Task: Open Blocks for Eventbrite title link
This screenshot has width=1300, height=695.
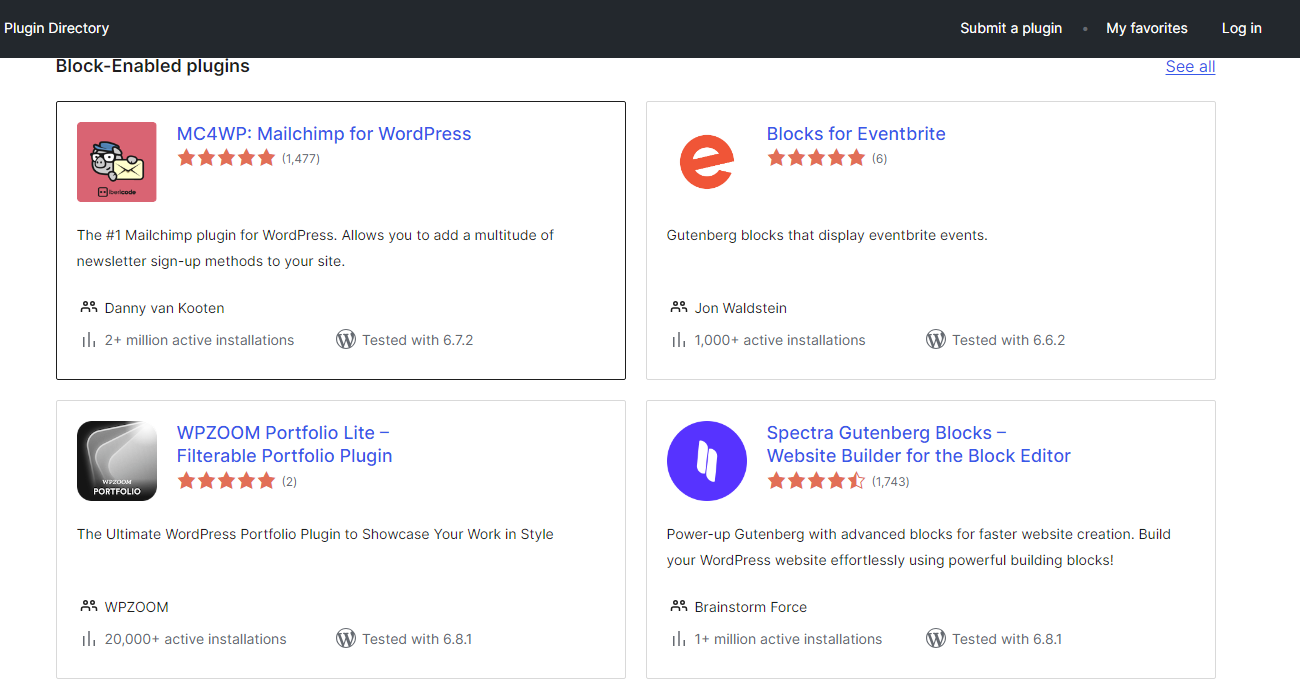Action: tap(856, 134)
